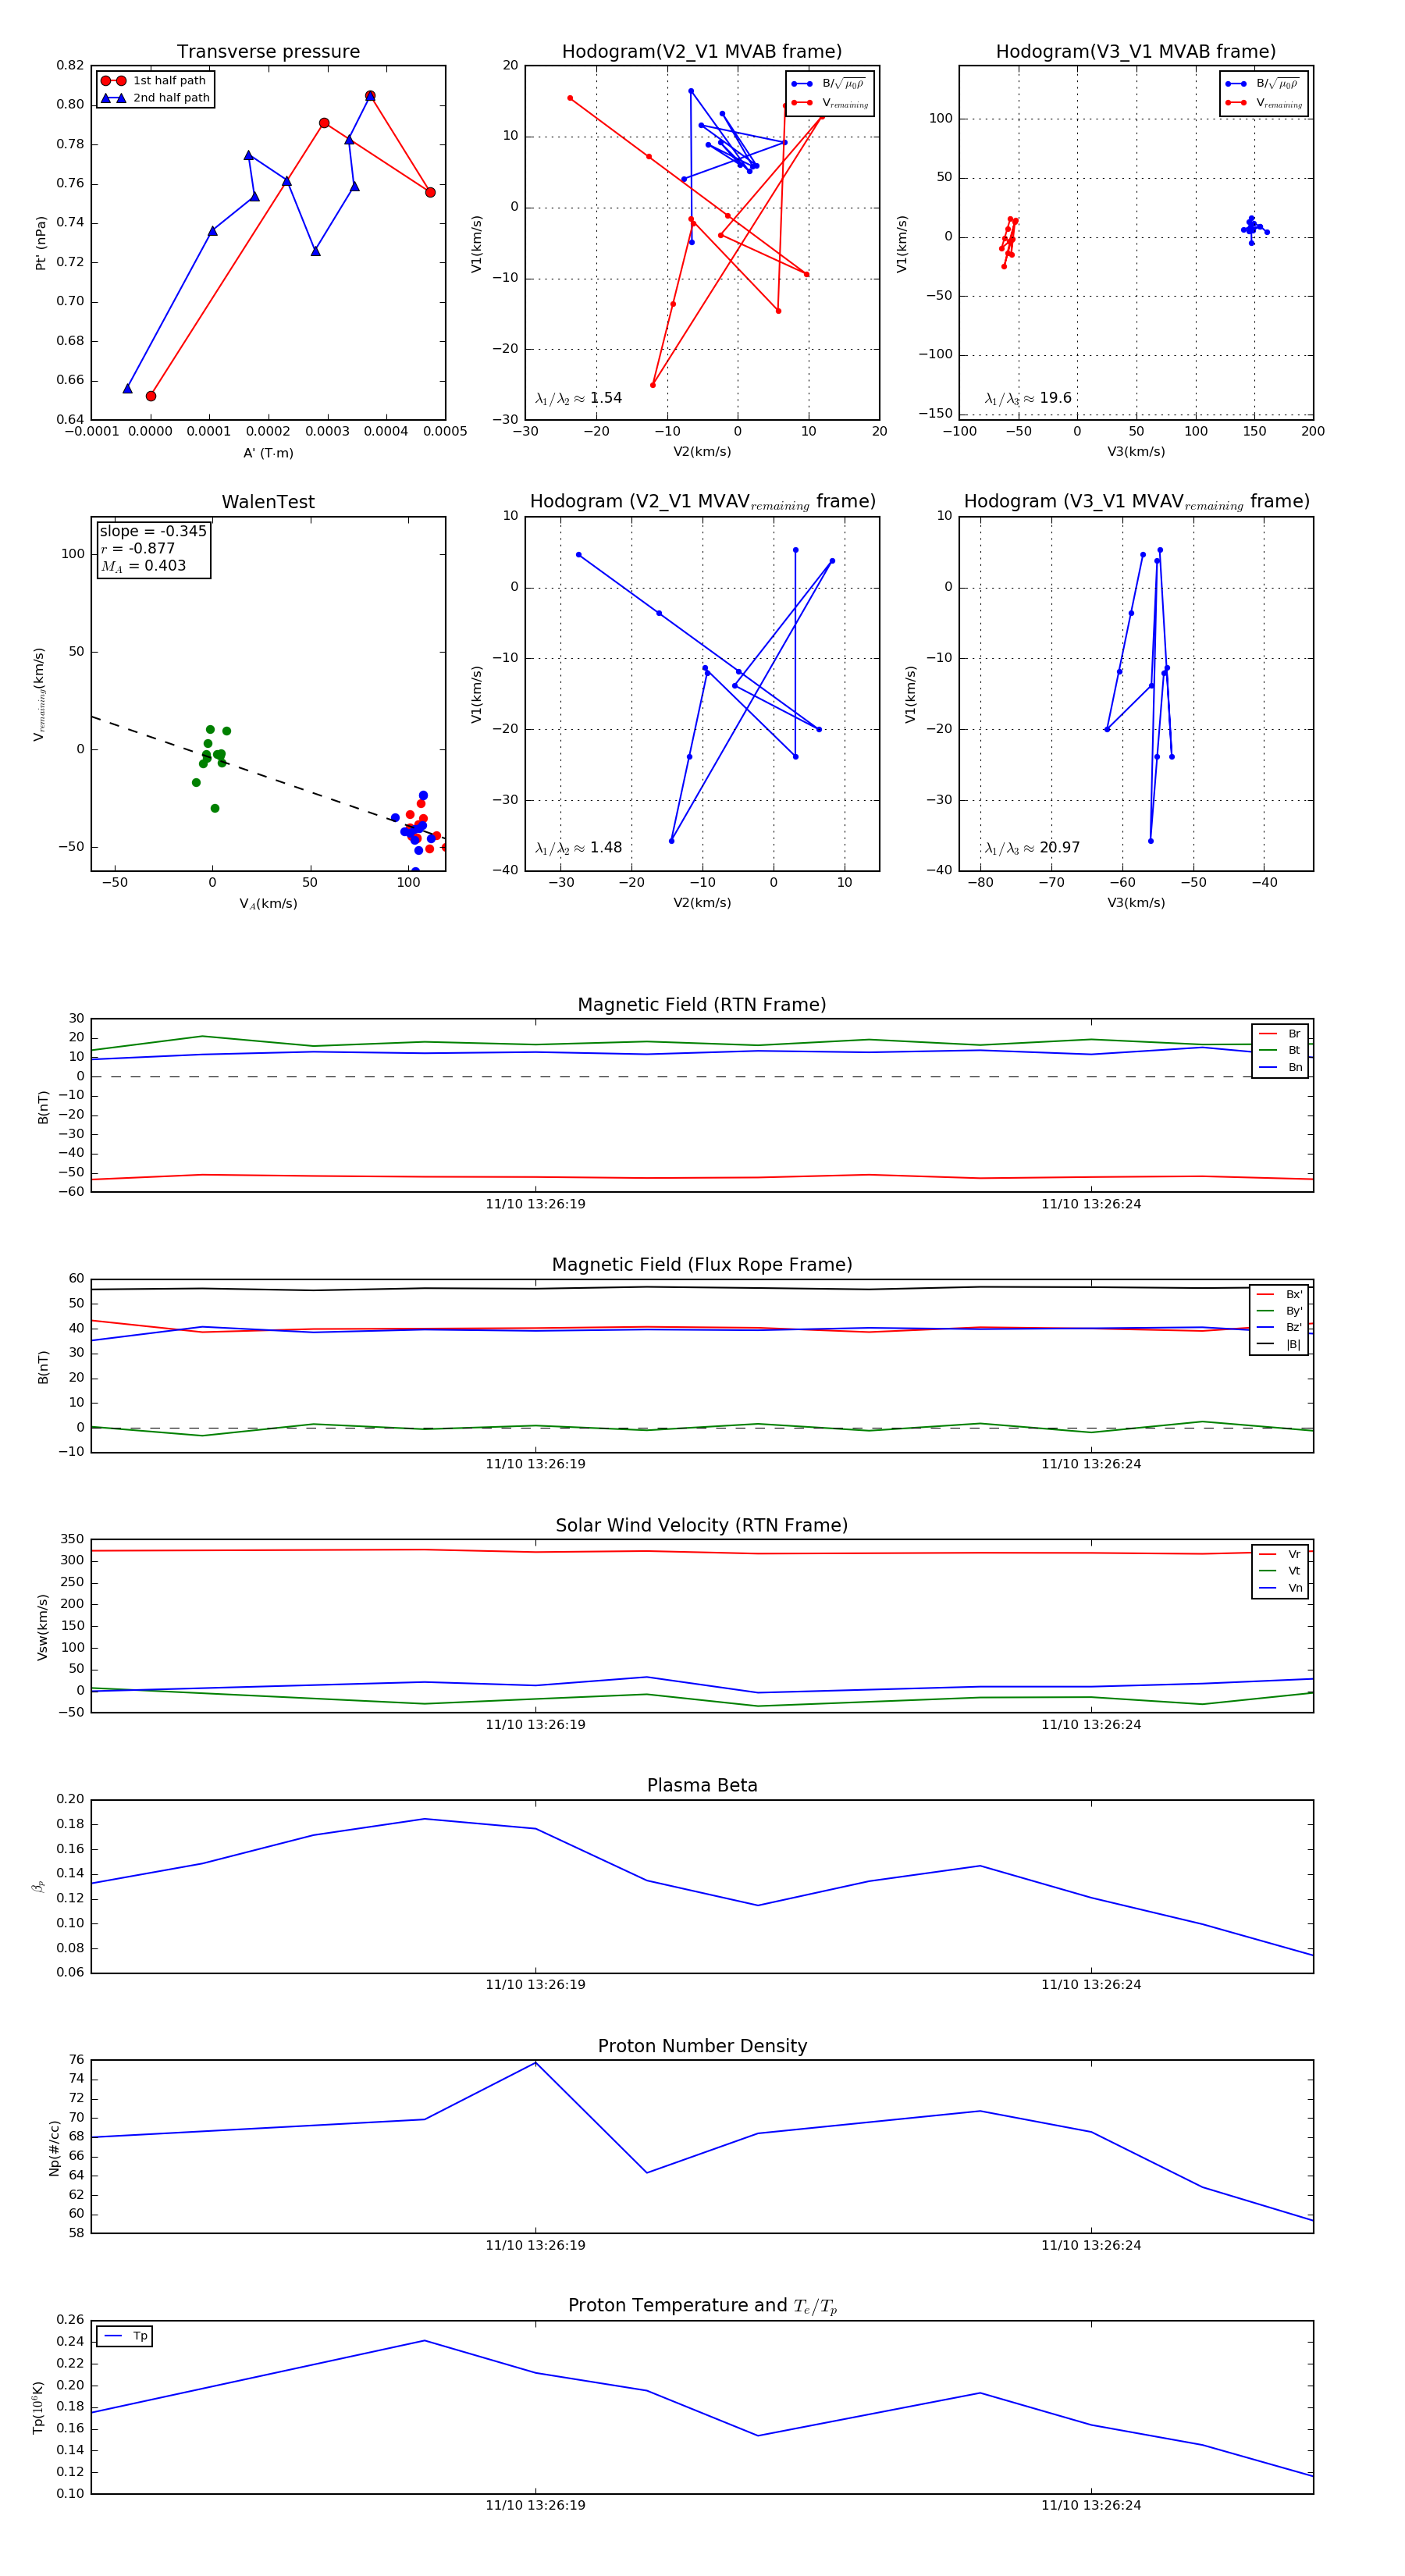The image size is (1405, 2576).
Task: Click the 'Vt' legend entry
Action: pyautogui.click(x=1281, y=1571)
